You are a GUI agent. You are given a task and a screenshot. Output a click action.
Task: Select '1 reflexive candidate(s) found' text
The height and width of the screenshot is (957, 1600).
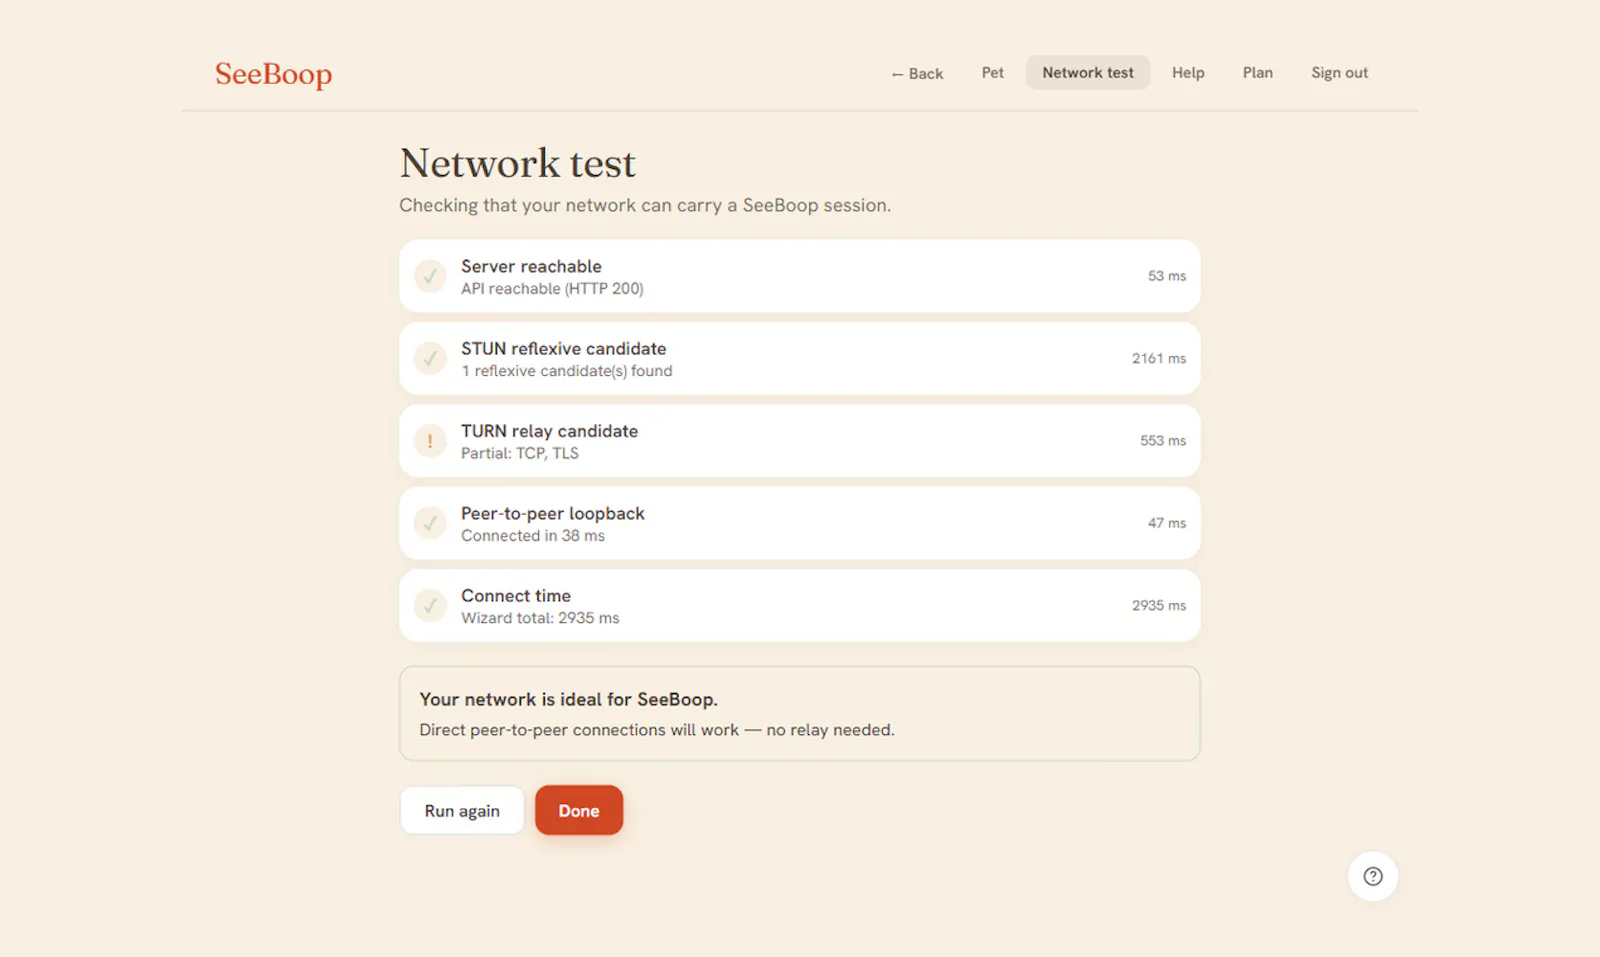tap(566, 371)
